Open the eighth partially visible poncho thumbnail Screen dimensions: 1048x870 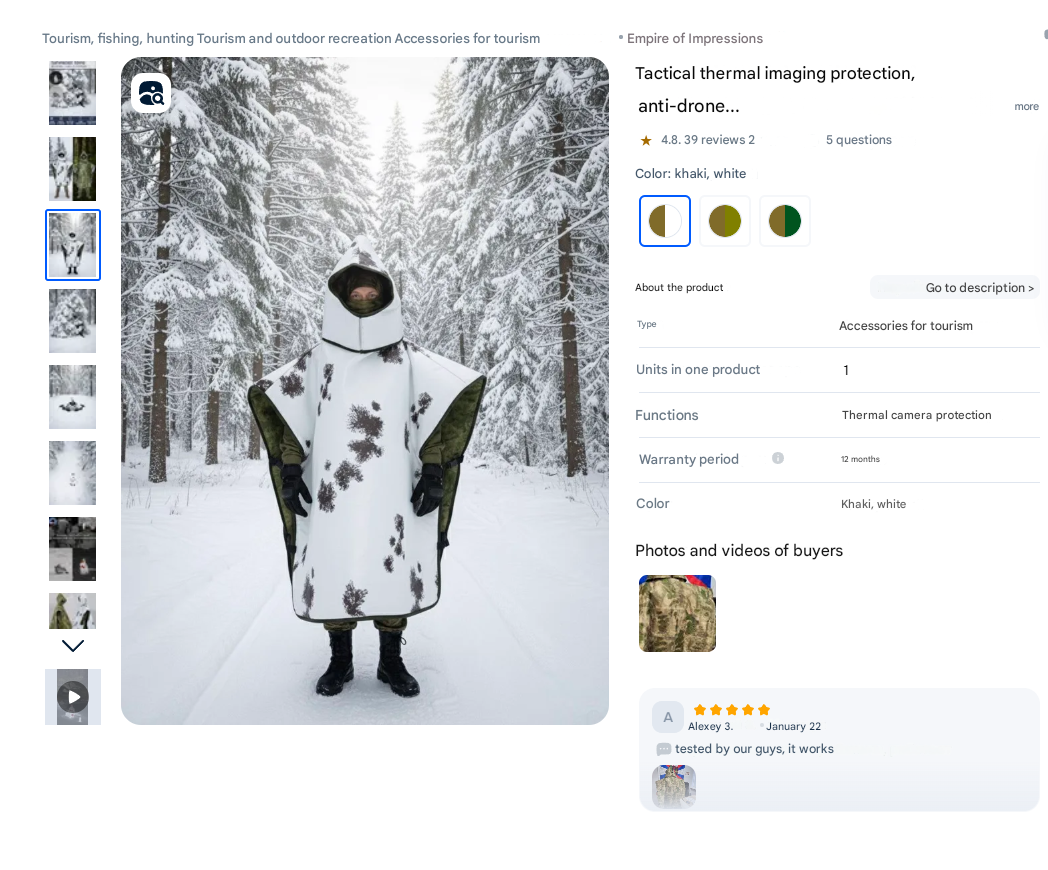coord(73,611)
